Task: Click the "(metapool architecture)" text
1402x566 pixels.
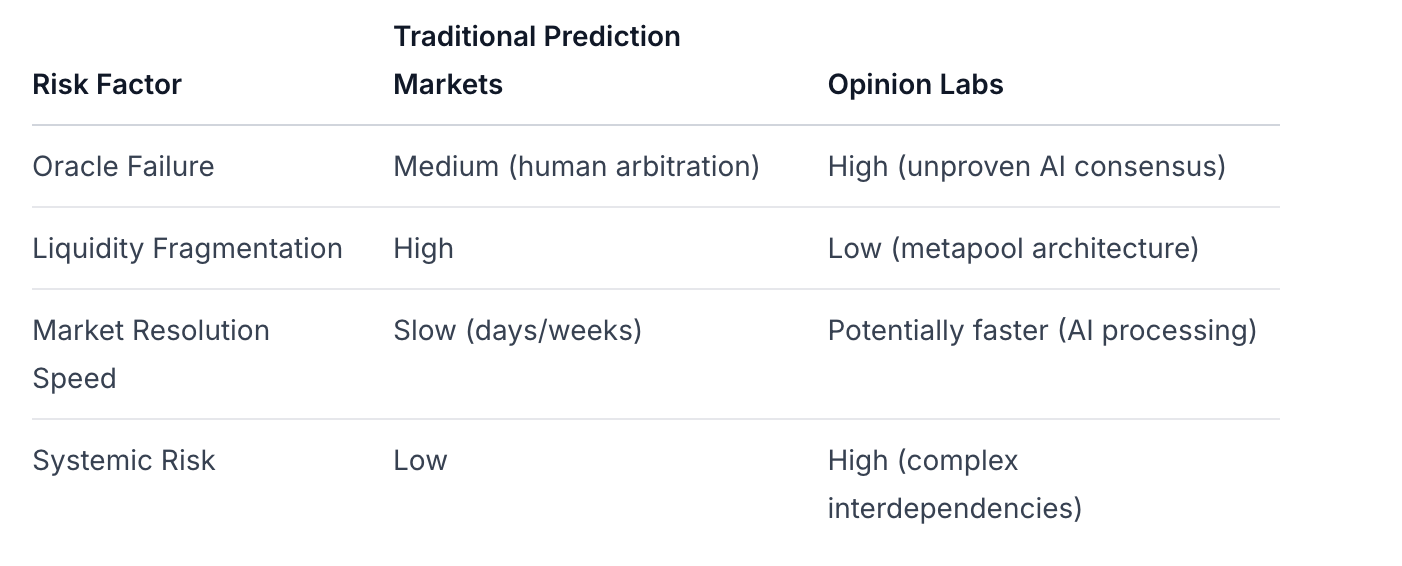Action: pos(1044,248)
